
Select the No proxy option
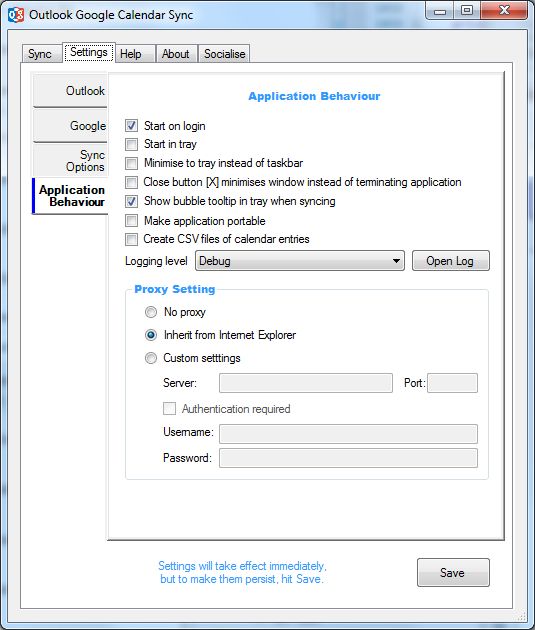151,312
